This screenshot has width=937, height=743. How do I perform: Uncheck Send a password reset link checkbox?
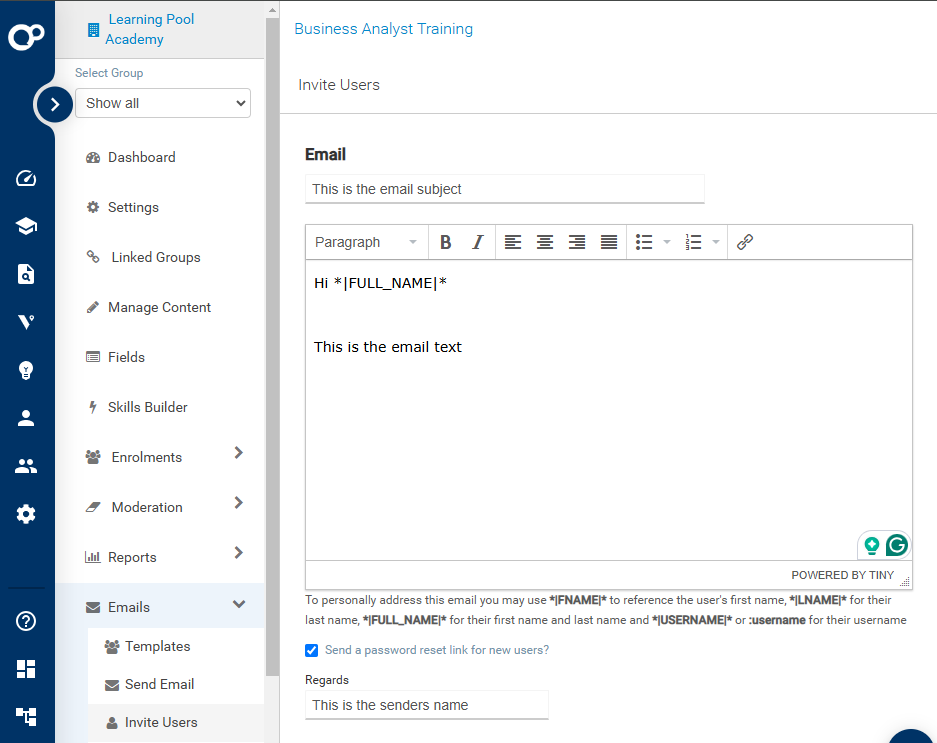(312, 650)
